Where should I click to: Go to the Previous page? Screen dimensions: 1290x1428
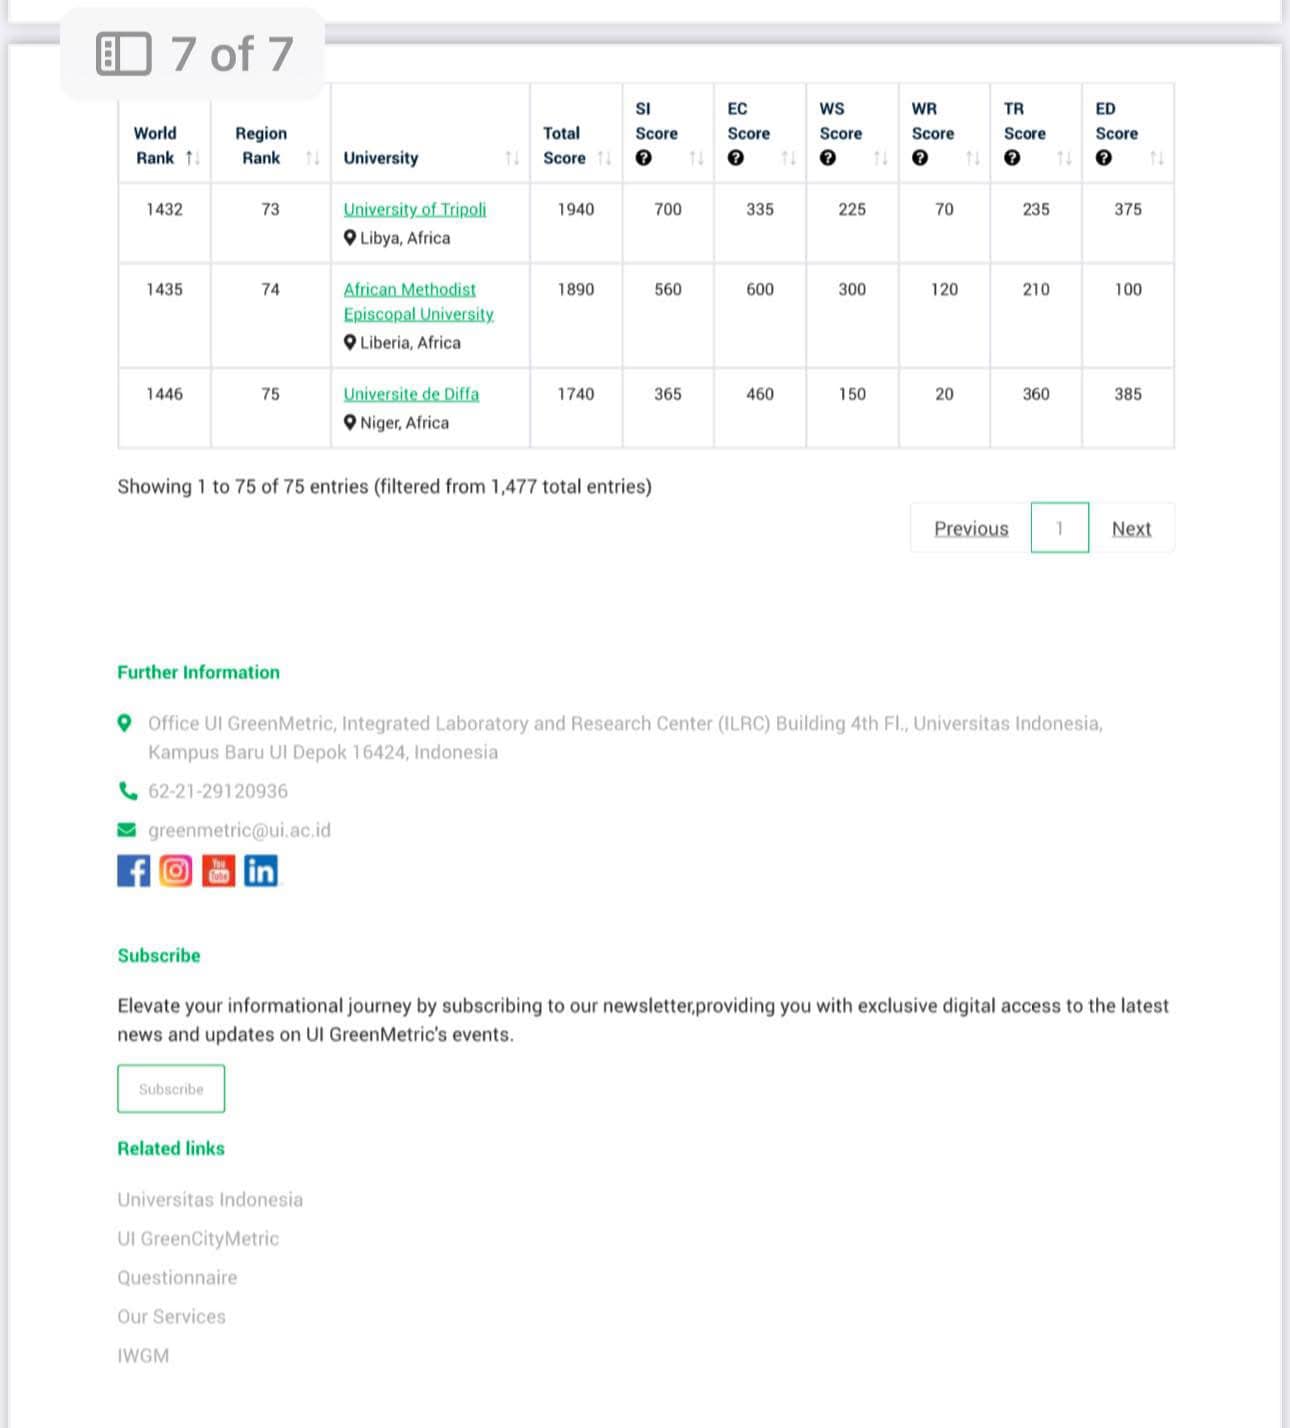click(x=971, y=528)
